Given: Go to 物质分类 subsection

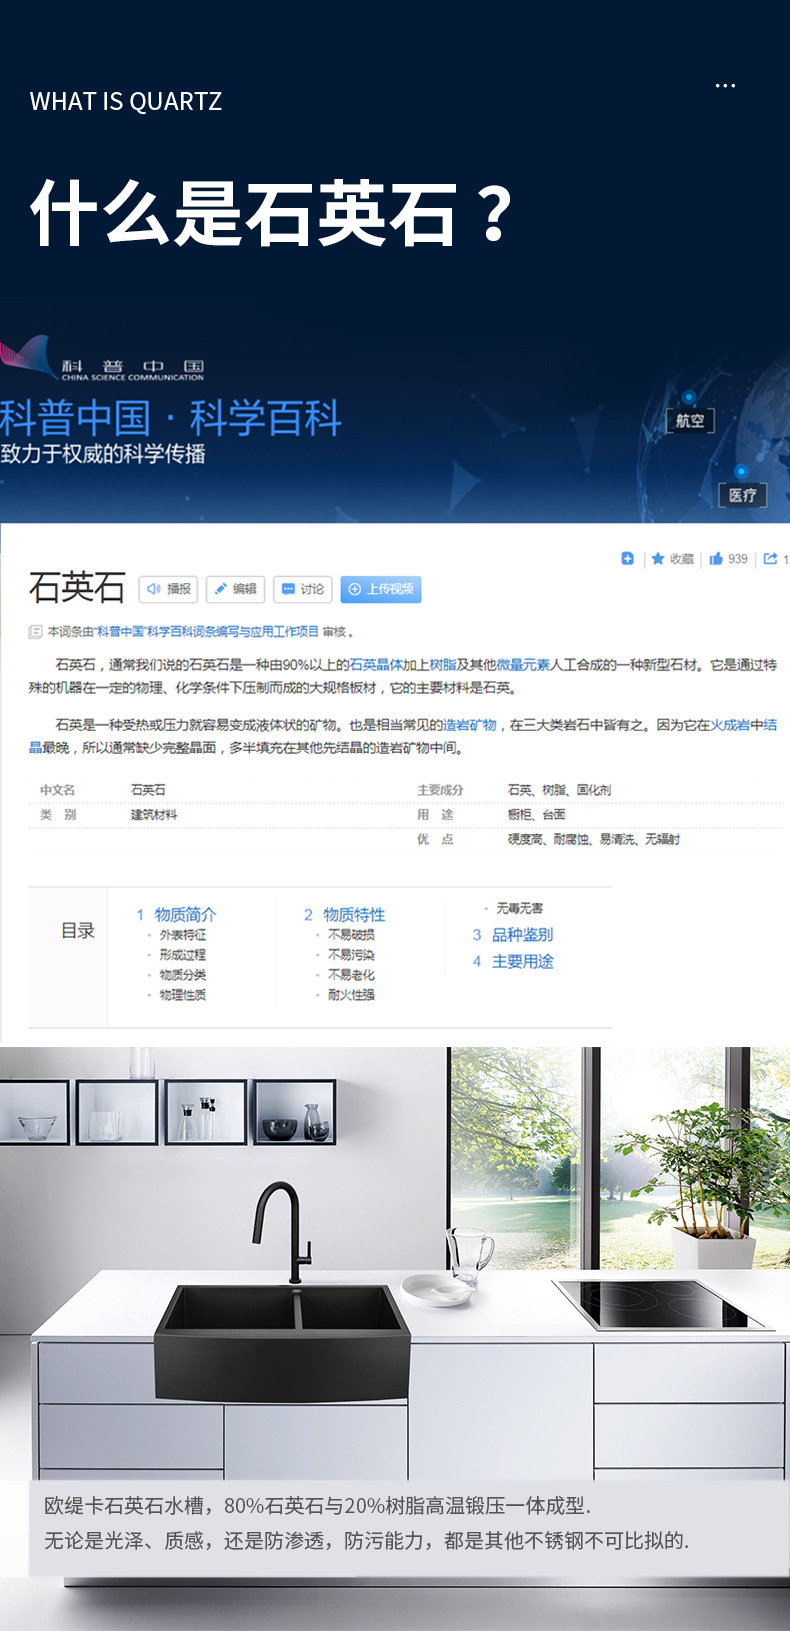Looking at the screenshot, I should click(183, 975).
